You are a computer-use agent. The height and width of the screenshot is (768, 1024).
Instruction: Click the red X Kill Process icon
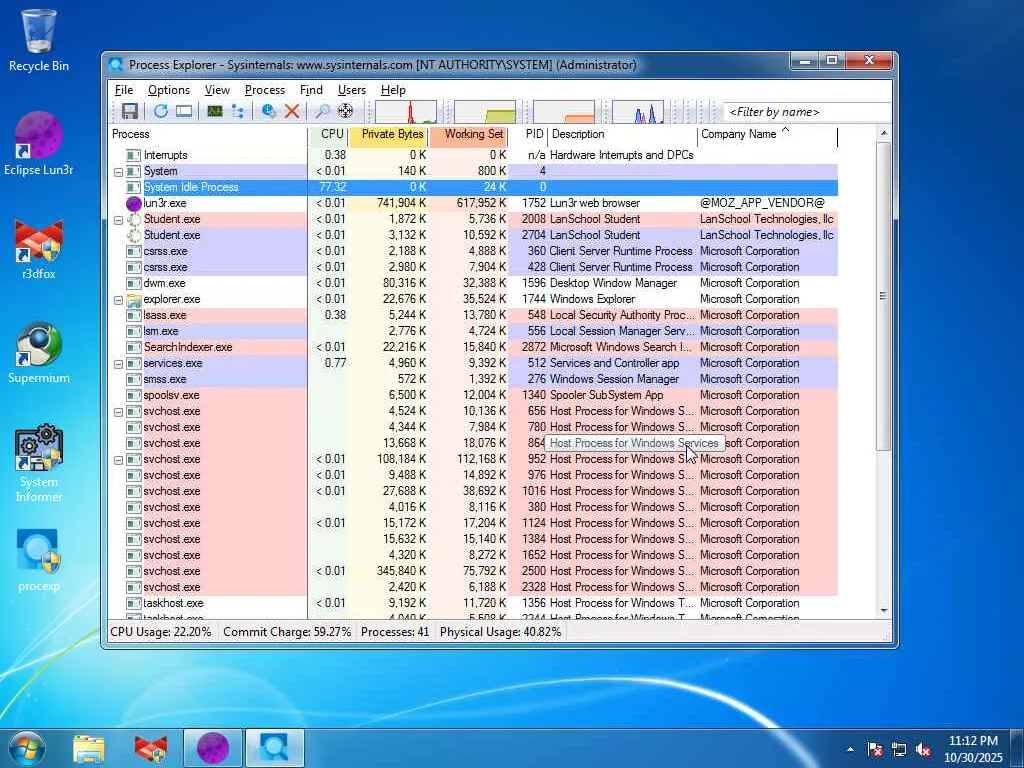pyautogui.click(x=292, y=111)
